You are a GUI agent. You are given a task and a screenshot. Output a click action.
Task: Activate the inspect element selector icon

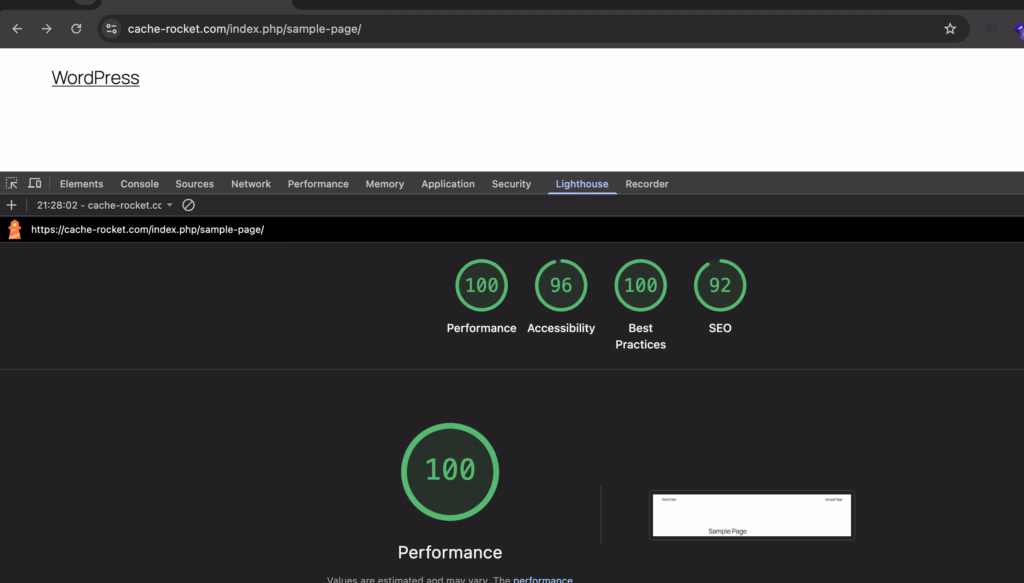[12, 183]
